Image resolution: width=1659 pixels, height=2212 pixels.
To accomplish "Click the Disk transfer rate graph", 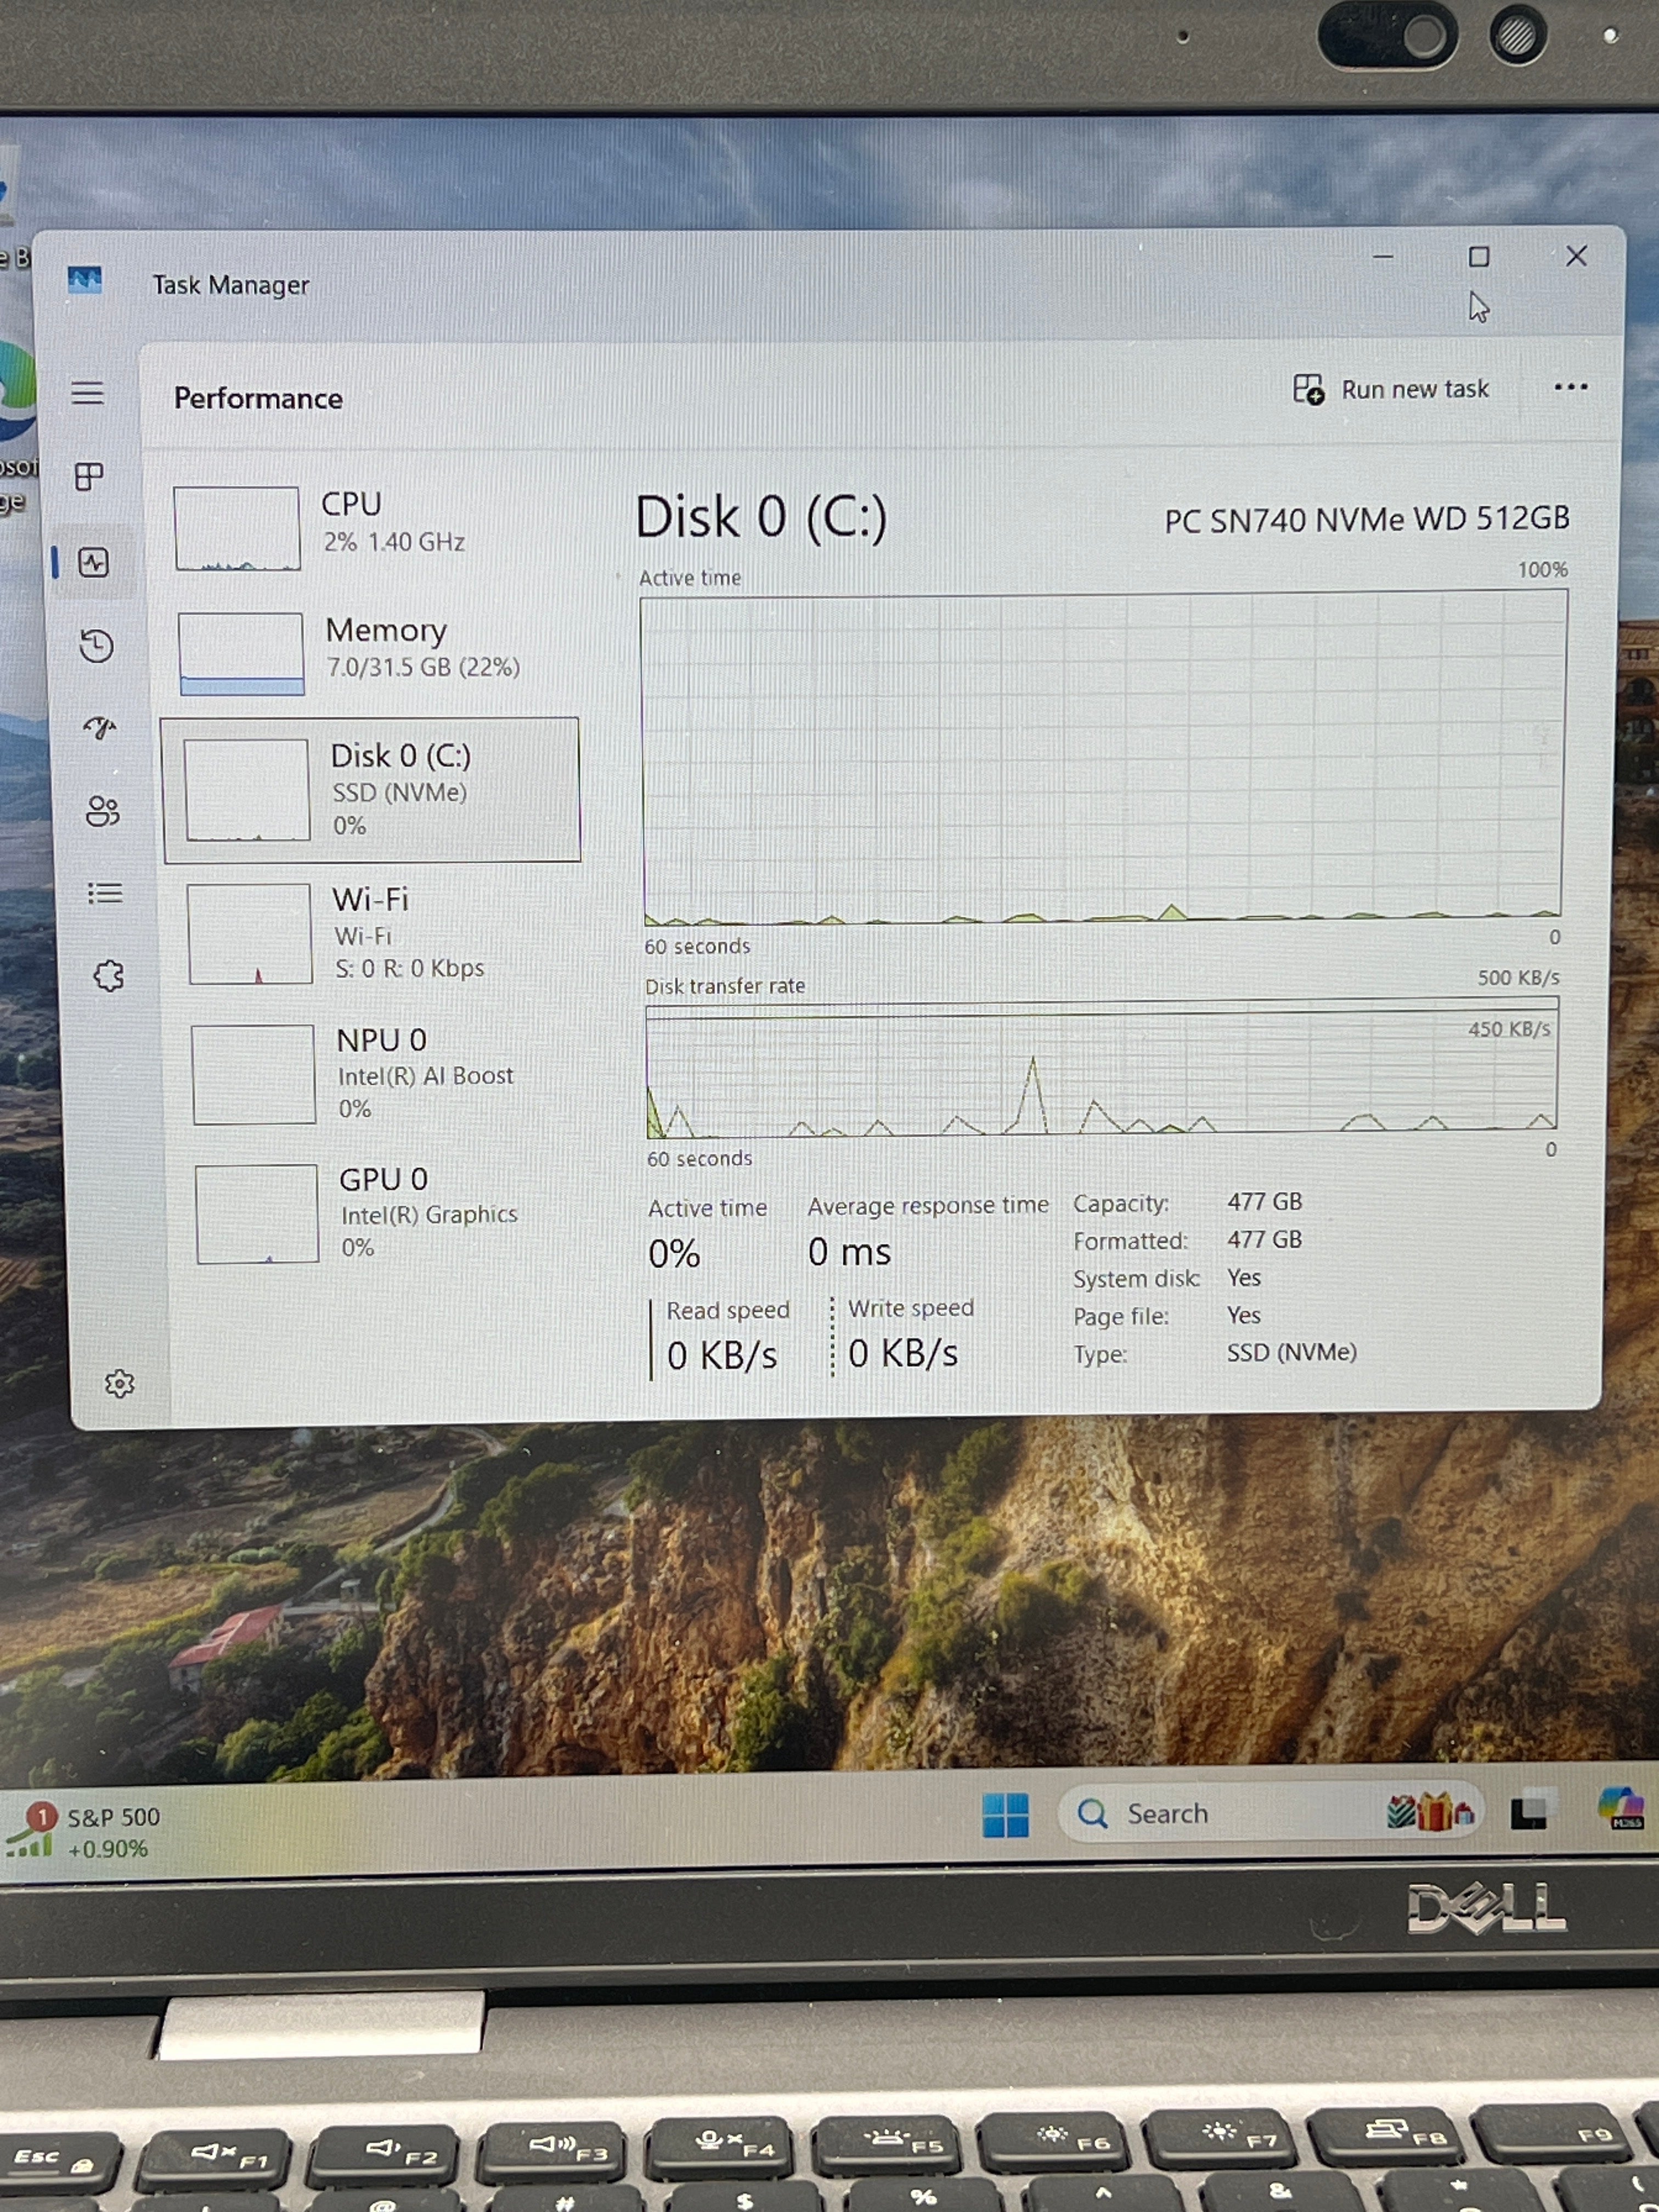I will (x=1102, y=1068).
